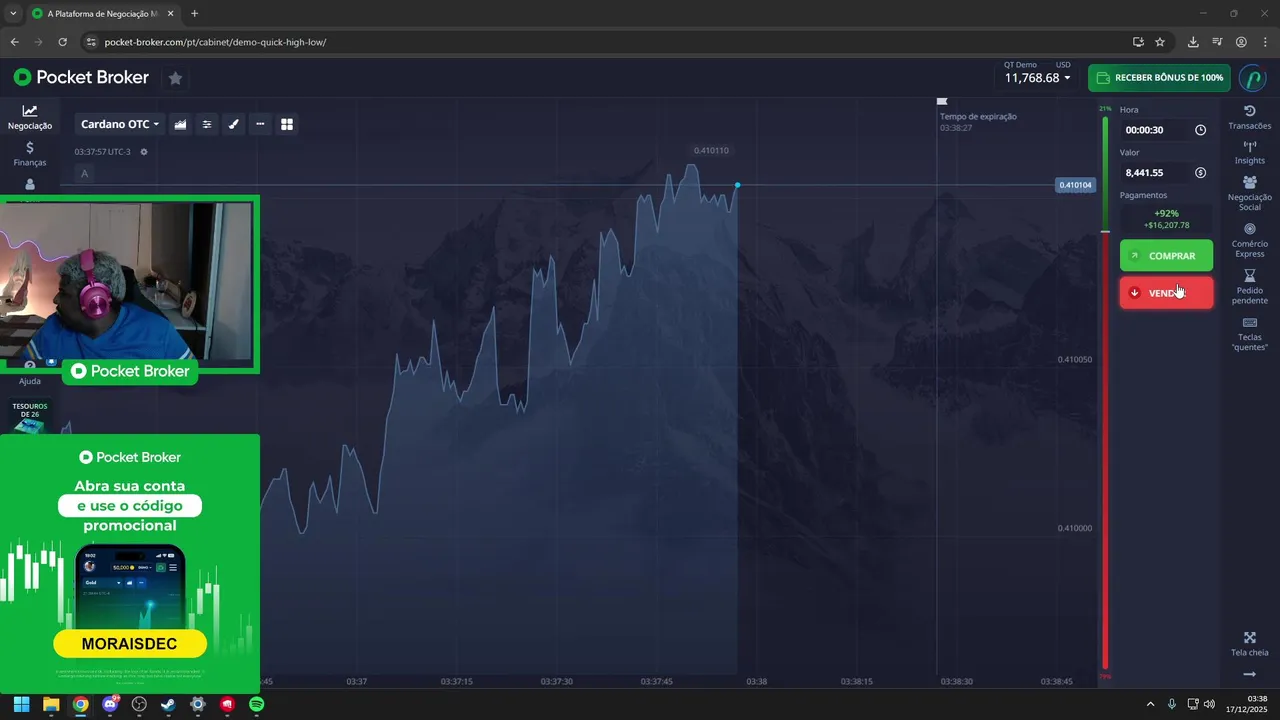Open Spotify from the taskbar
The width and height of the screenshot is (1280, 720).
coord(256,704)
